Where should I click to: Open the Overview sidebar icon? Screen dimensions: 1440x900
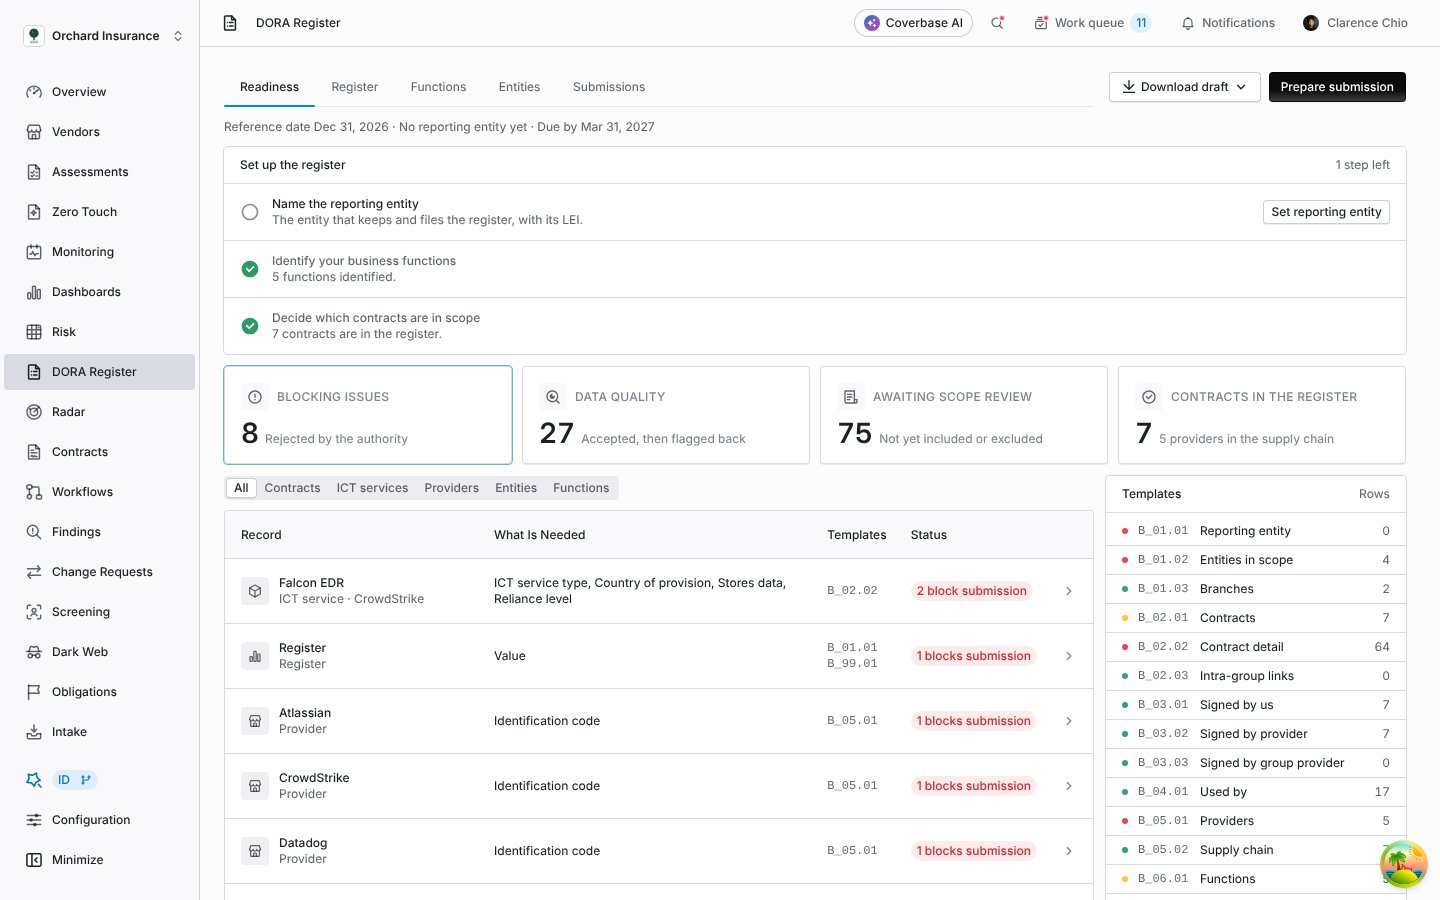(x=34, y=92)
